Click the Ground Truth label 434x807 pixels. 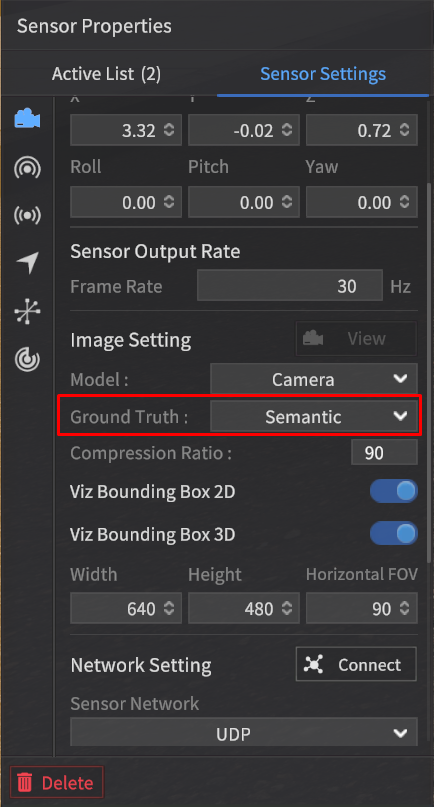click(129, 416)
